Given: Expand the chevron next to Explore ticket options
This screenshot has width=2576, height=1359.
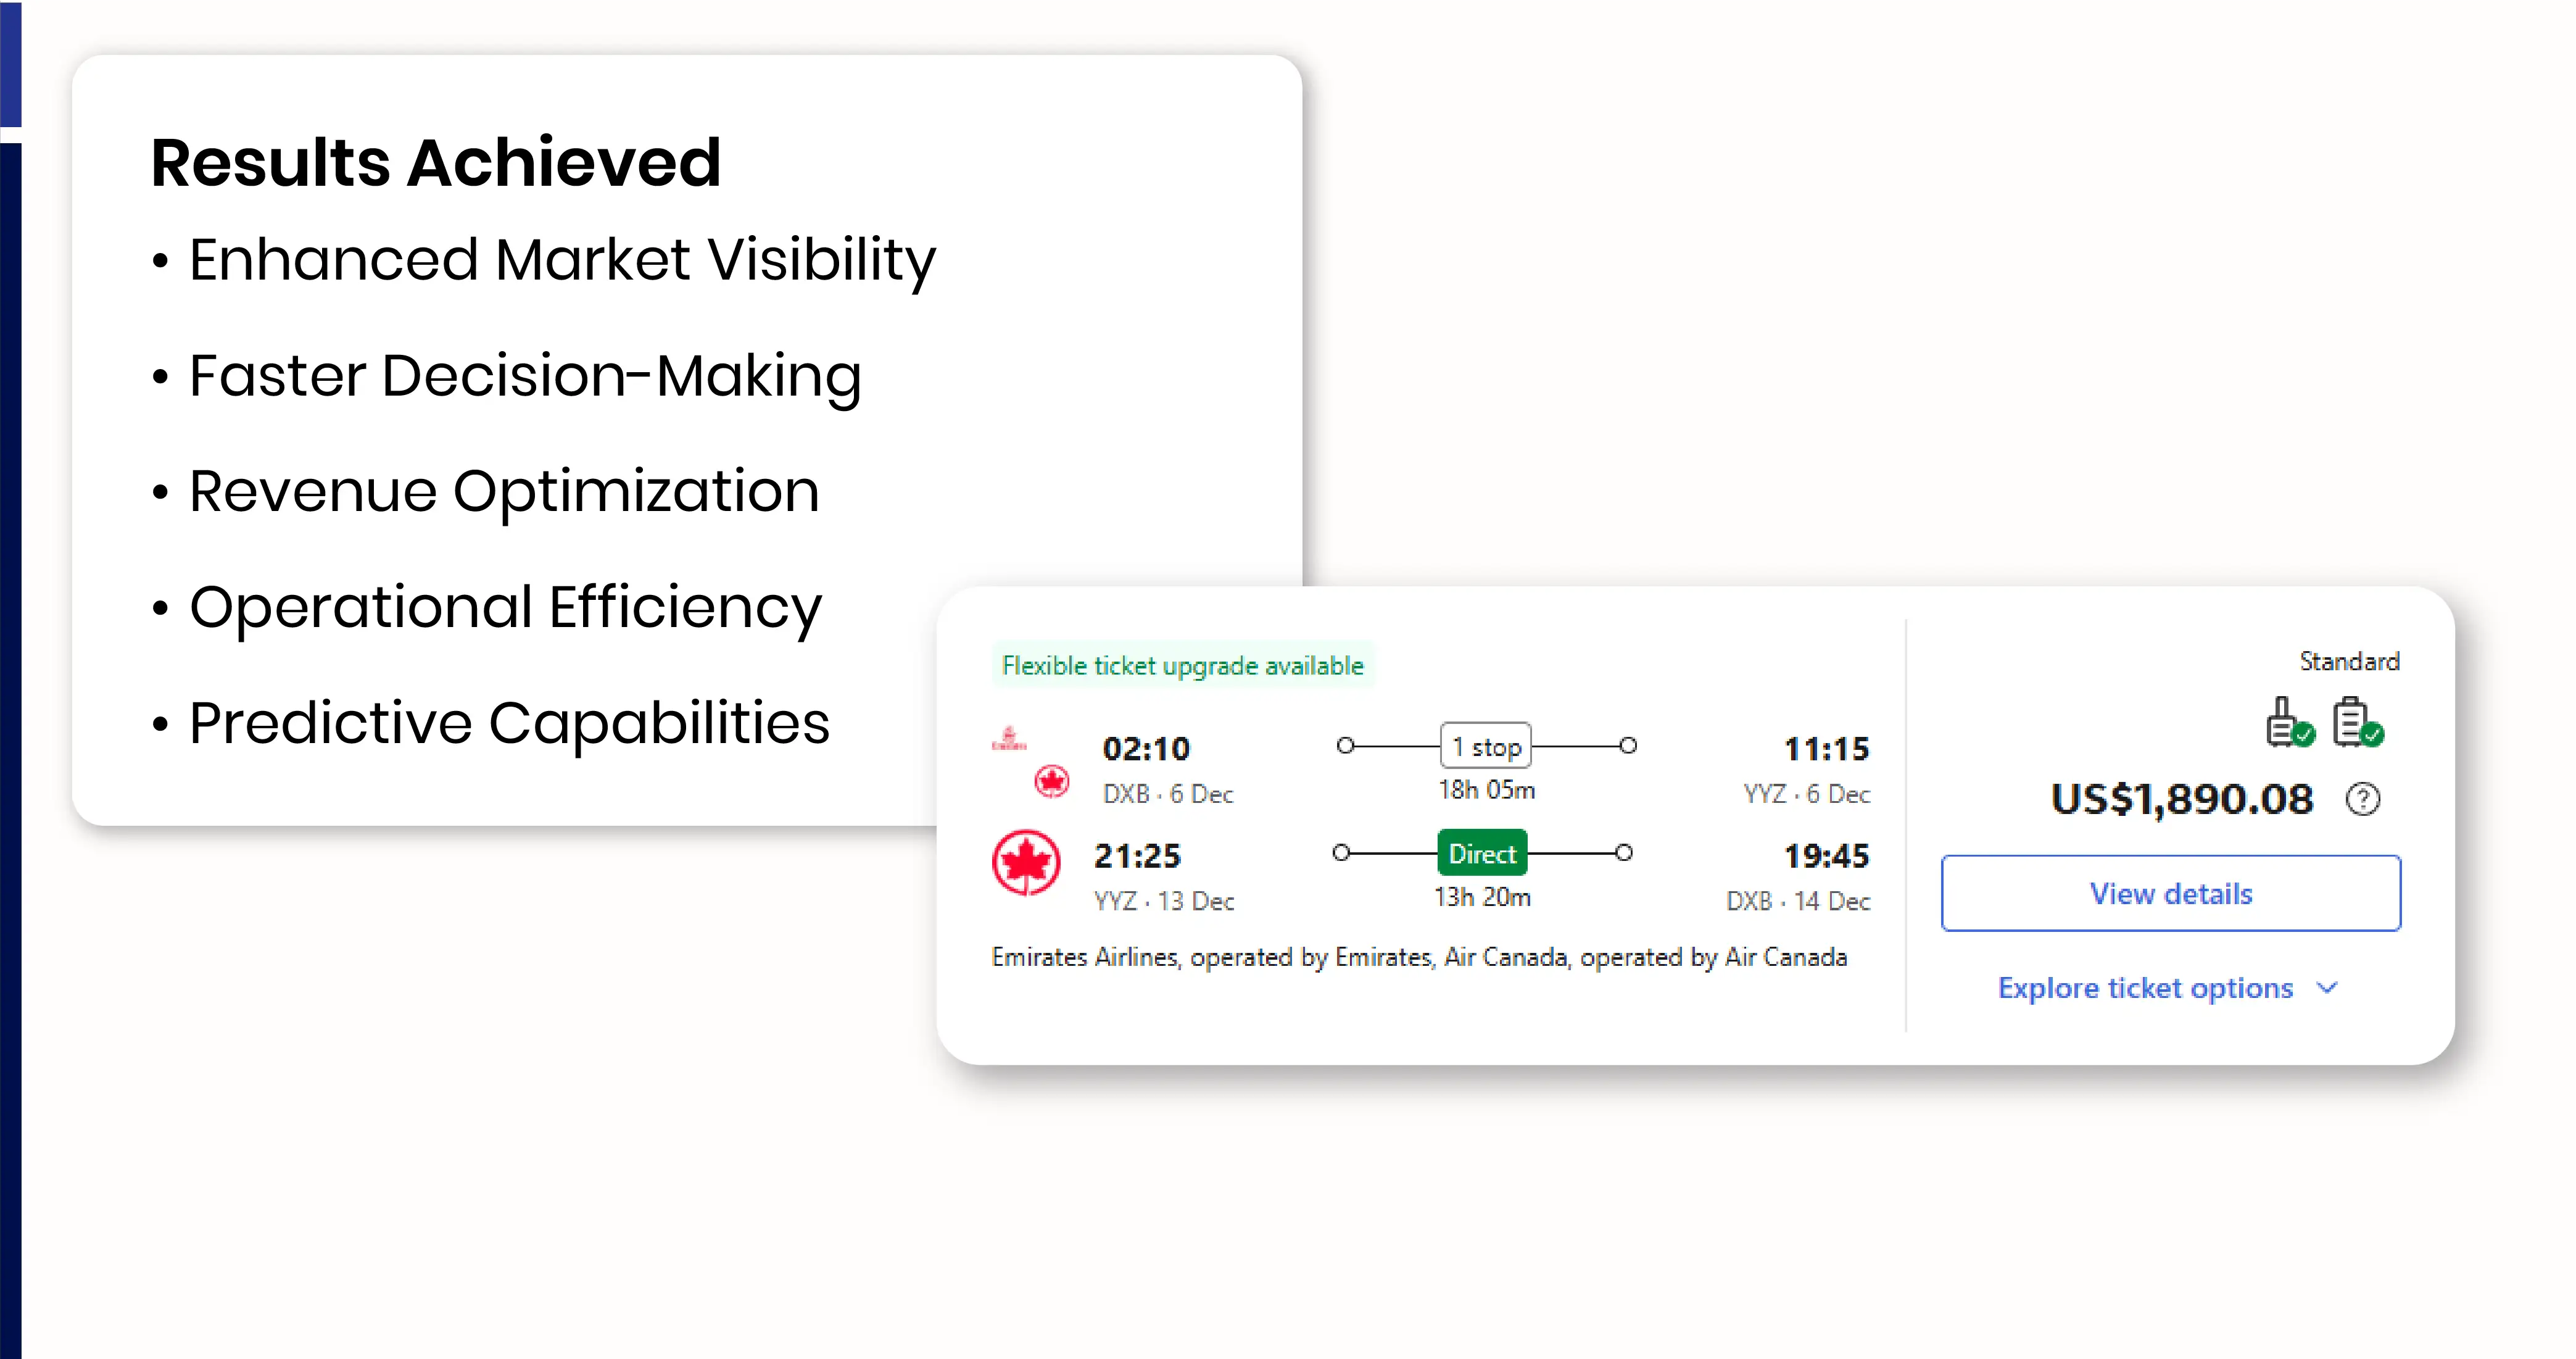Looking at the screenshot, I should [2327, 988].
